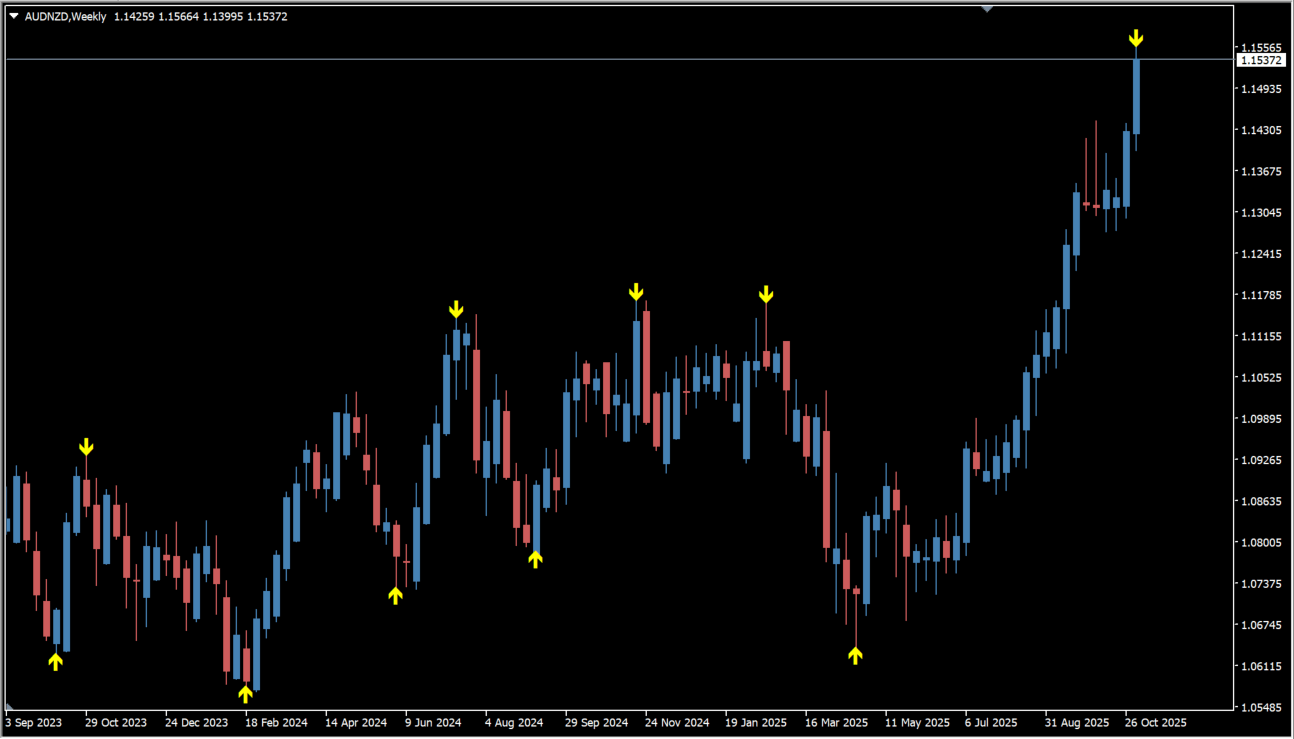Viewport: 1294px width, 739px height.
Task: Select the yellow down arrow near October 2024 peak
Action: (x=636, y=292)
